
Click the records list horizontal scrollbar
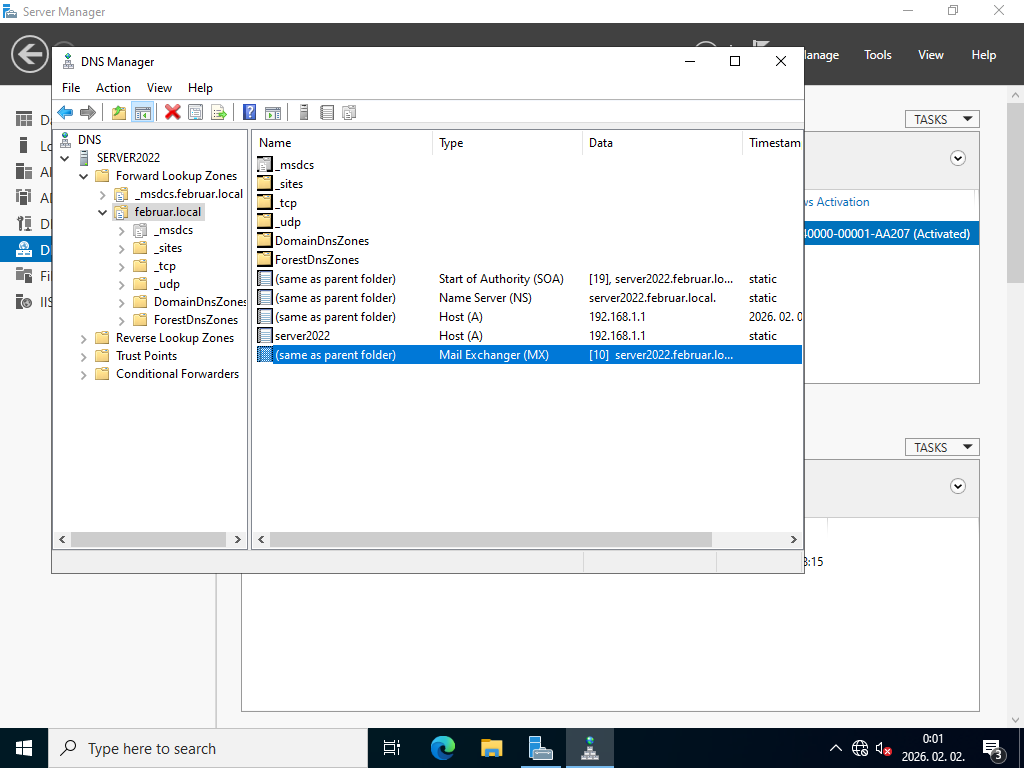tap(490, 539)
